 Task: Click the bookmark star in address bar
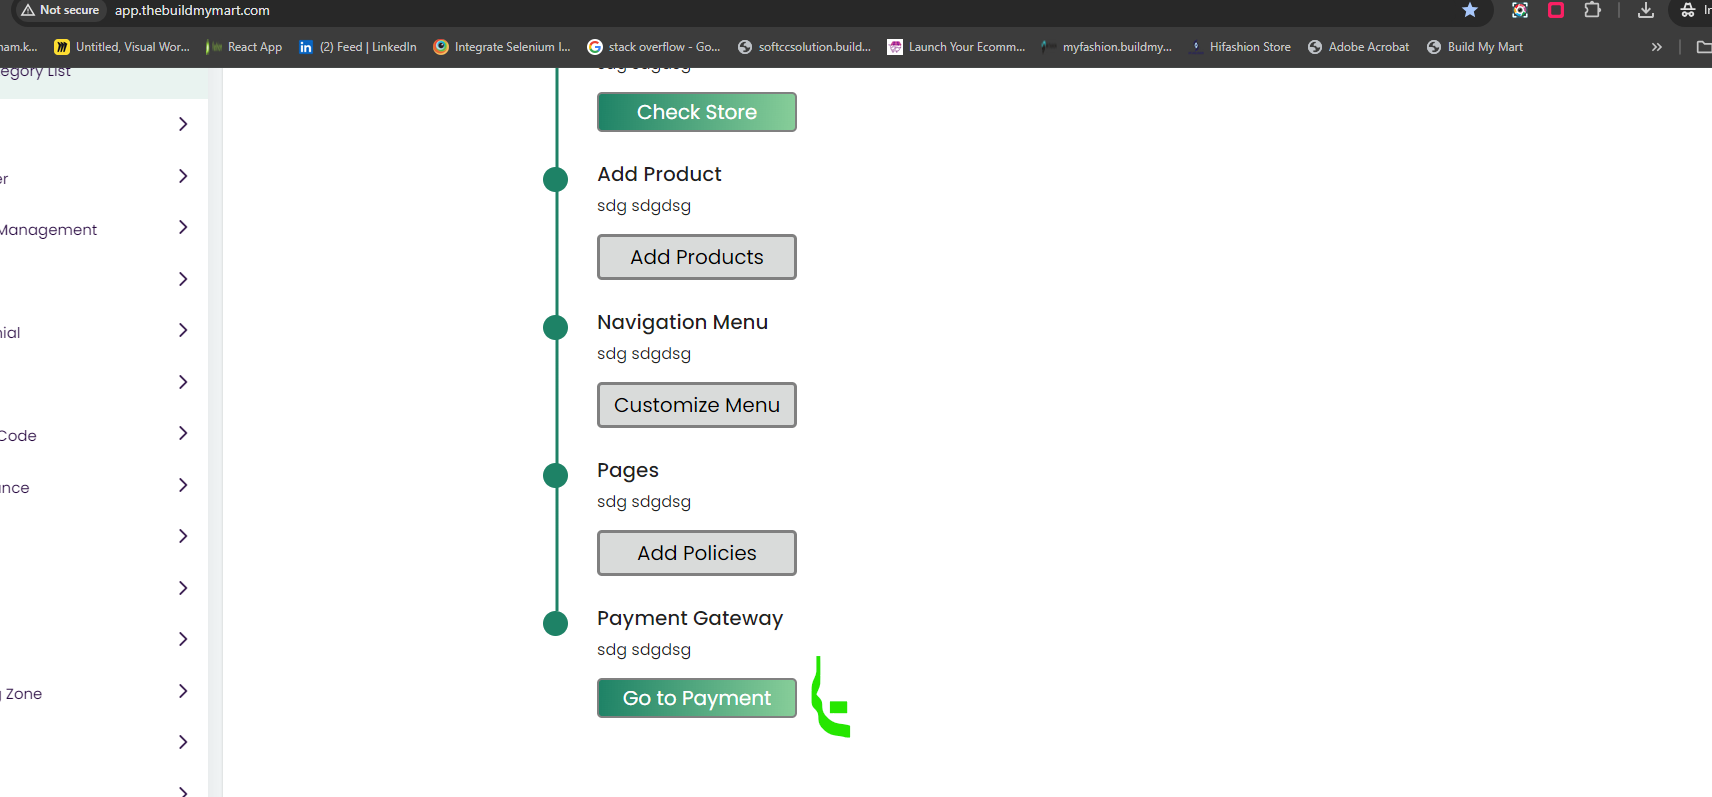[1470, 10]
